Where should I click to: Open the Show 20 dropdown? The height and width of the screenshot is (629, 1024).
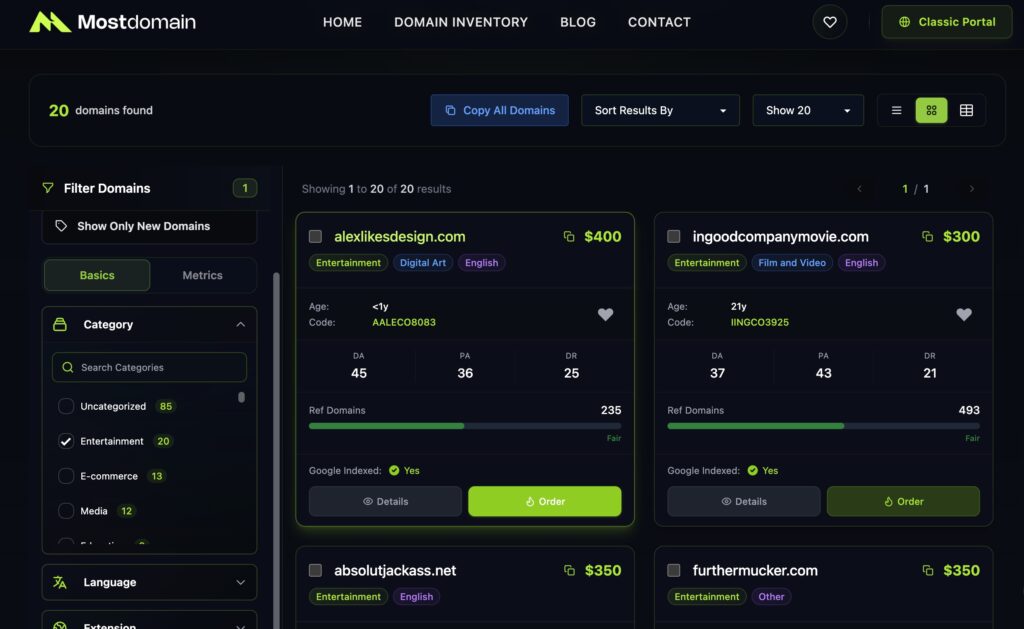click(808, 110)
